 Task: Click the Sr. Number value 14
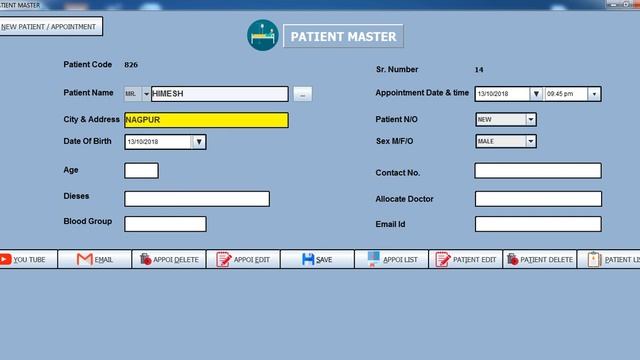pos(479,70)
